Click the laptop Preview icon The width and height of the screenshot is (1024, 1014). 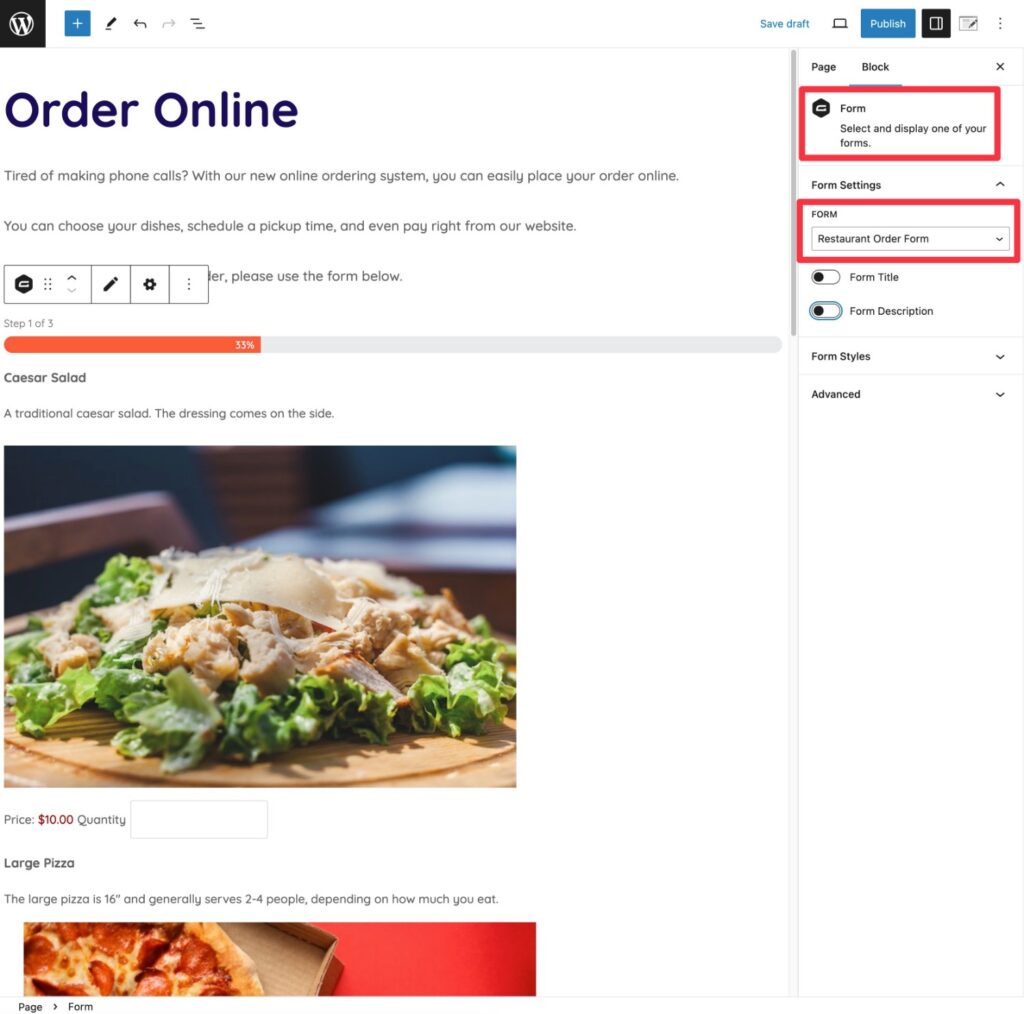839,24
